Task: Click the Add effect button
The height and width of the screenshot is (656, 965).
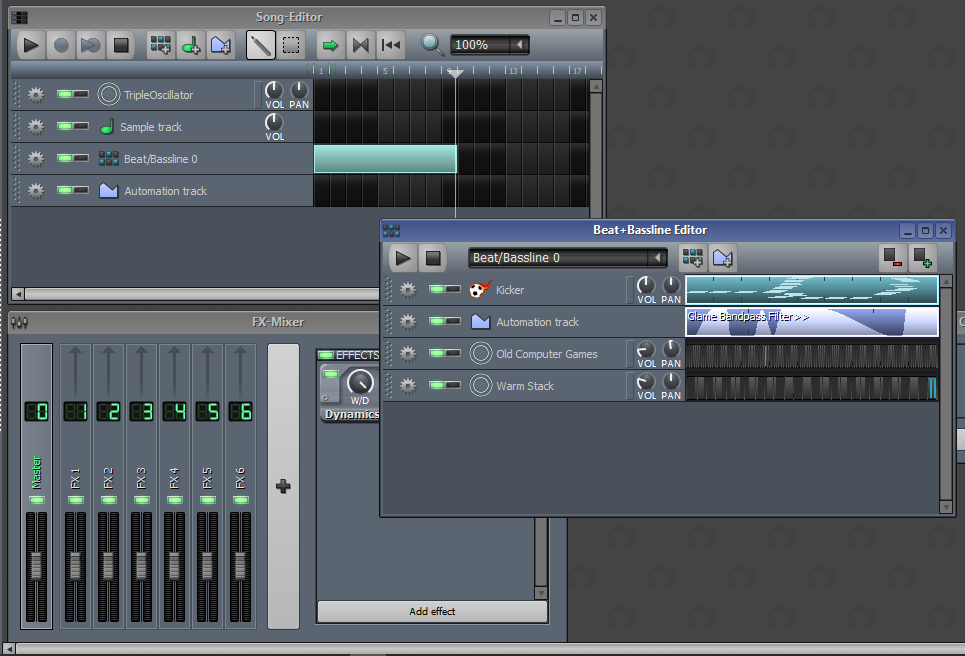Action: tap(432, 611)
